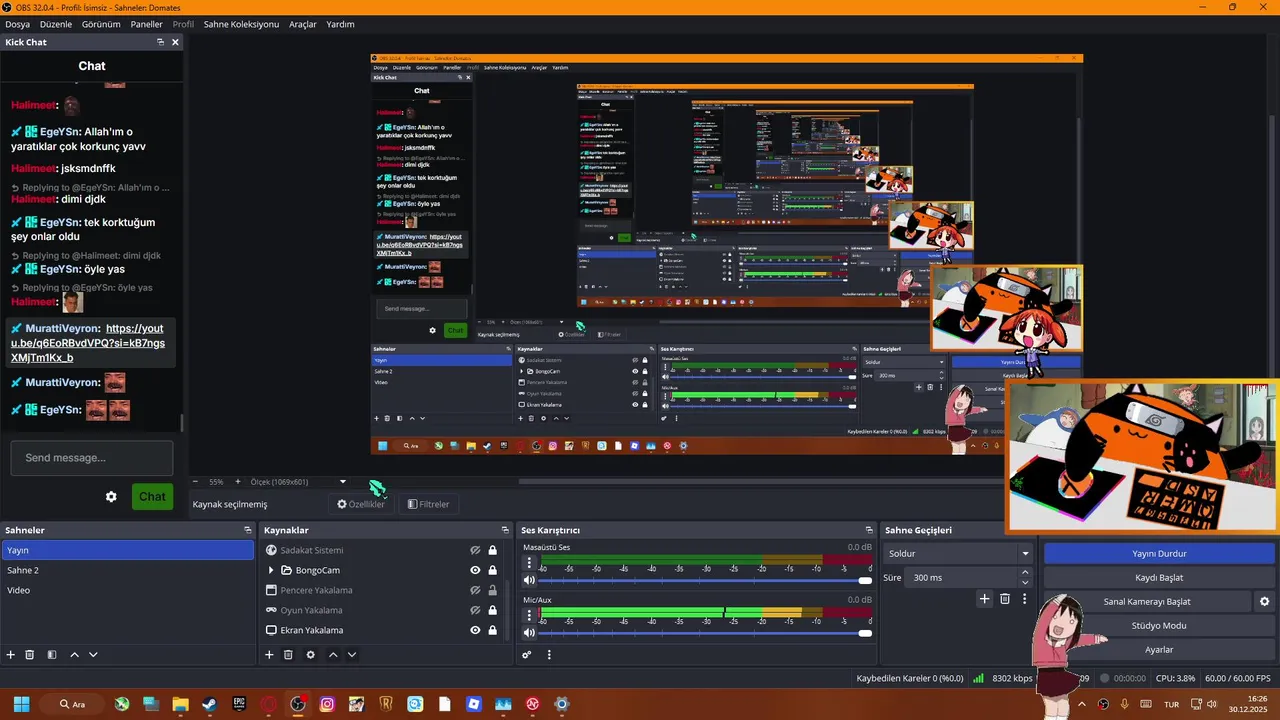Show the Pencere Yakalama source
Screen dimensions: 1280x720
[x=476, y=590]
